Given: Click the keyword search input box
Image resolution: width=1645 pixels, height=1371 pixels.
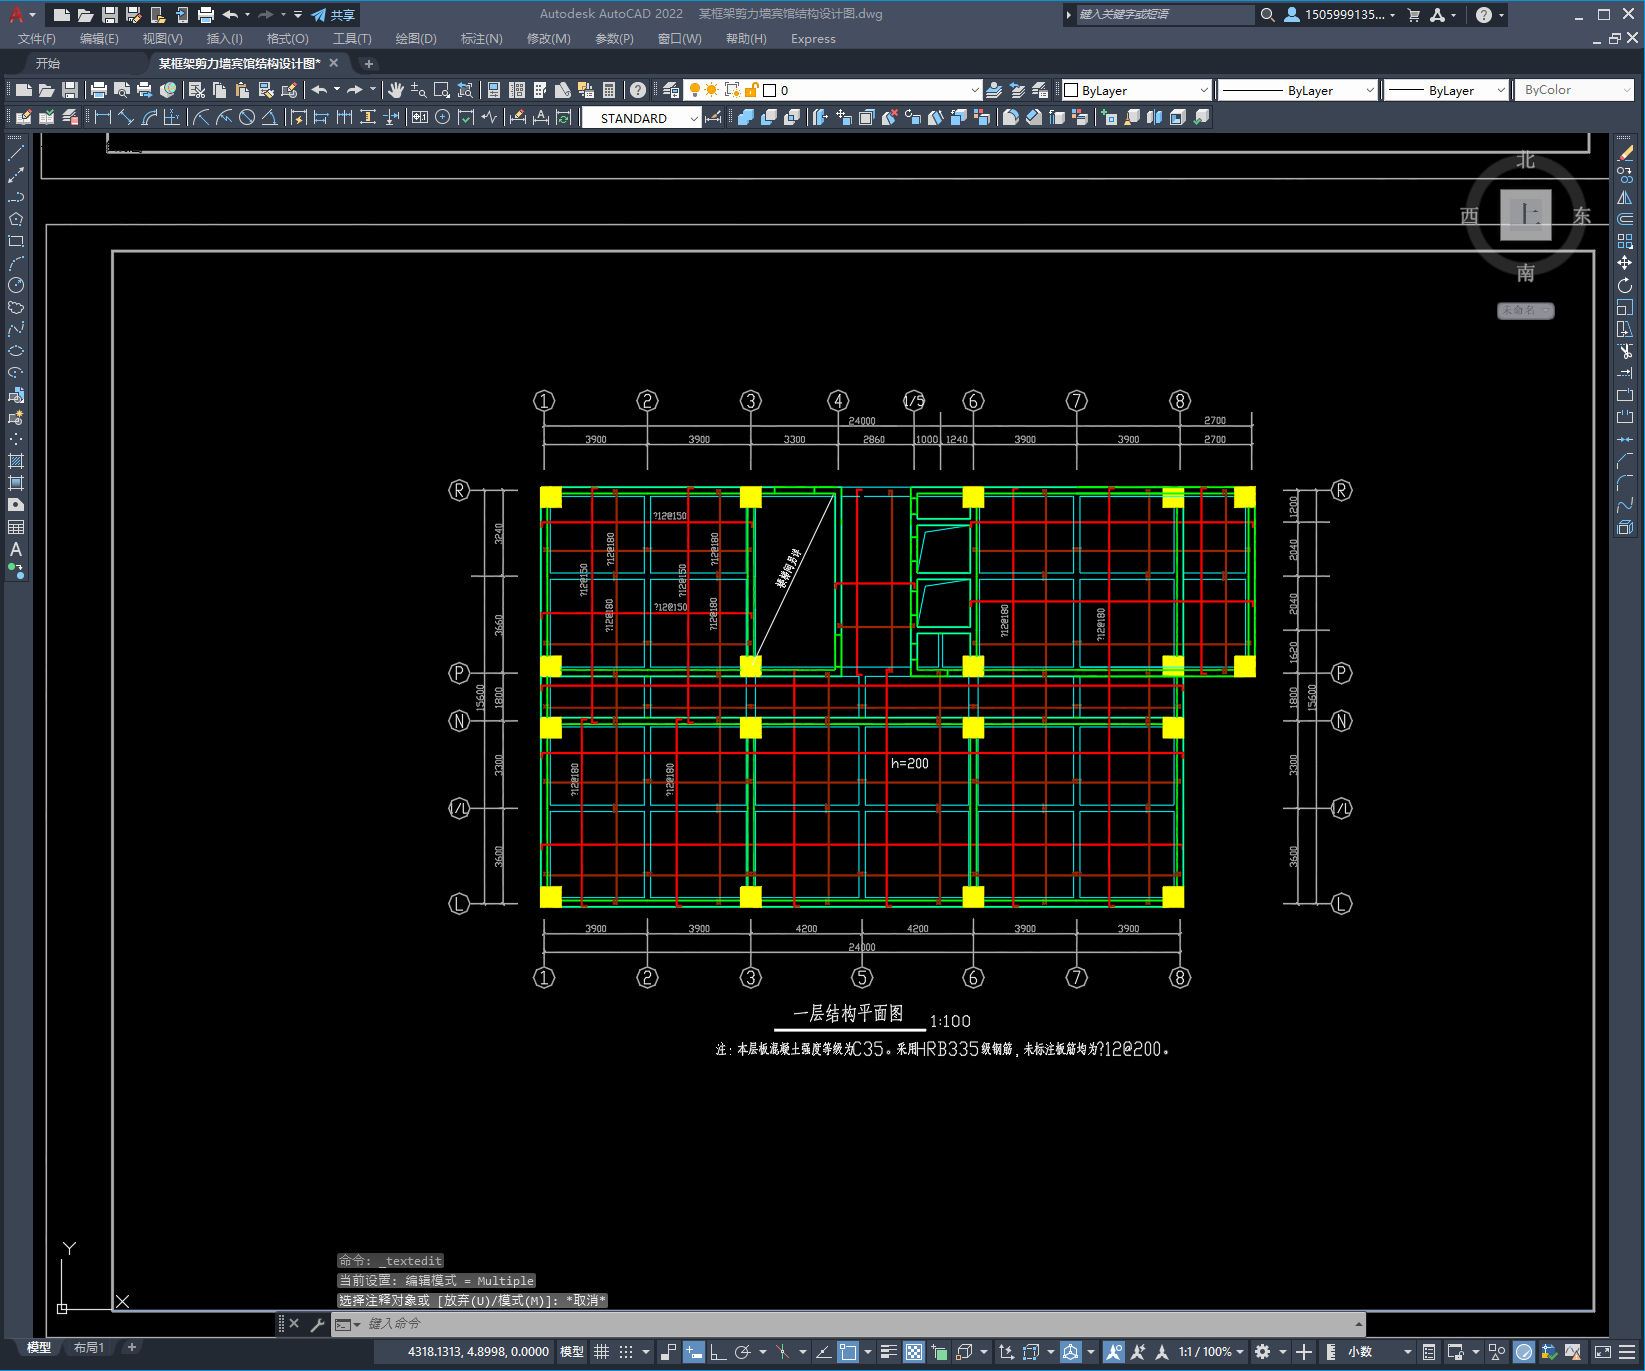Looking at the screenshot, I should point(1164,15).
